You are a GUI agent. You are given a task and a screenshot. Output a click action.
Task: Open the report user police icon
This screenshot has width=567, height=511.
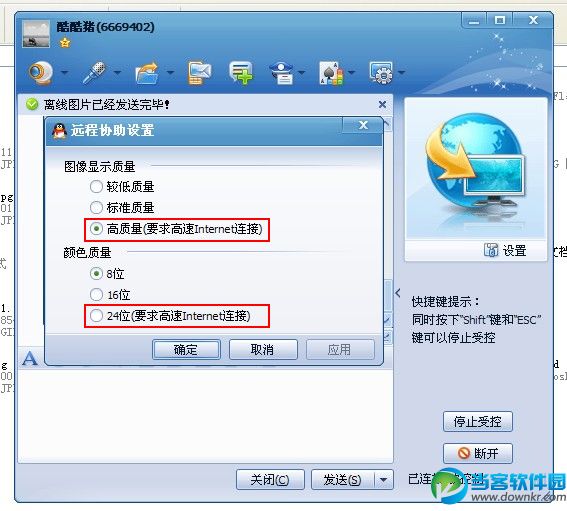pyautogui.click(x=281, y=73)
